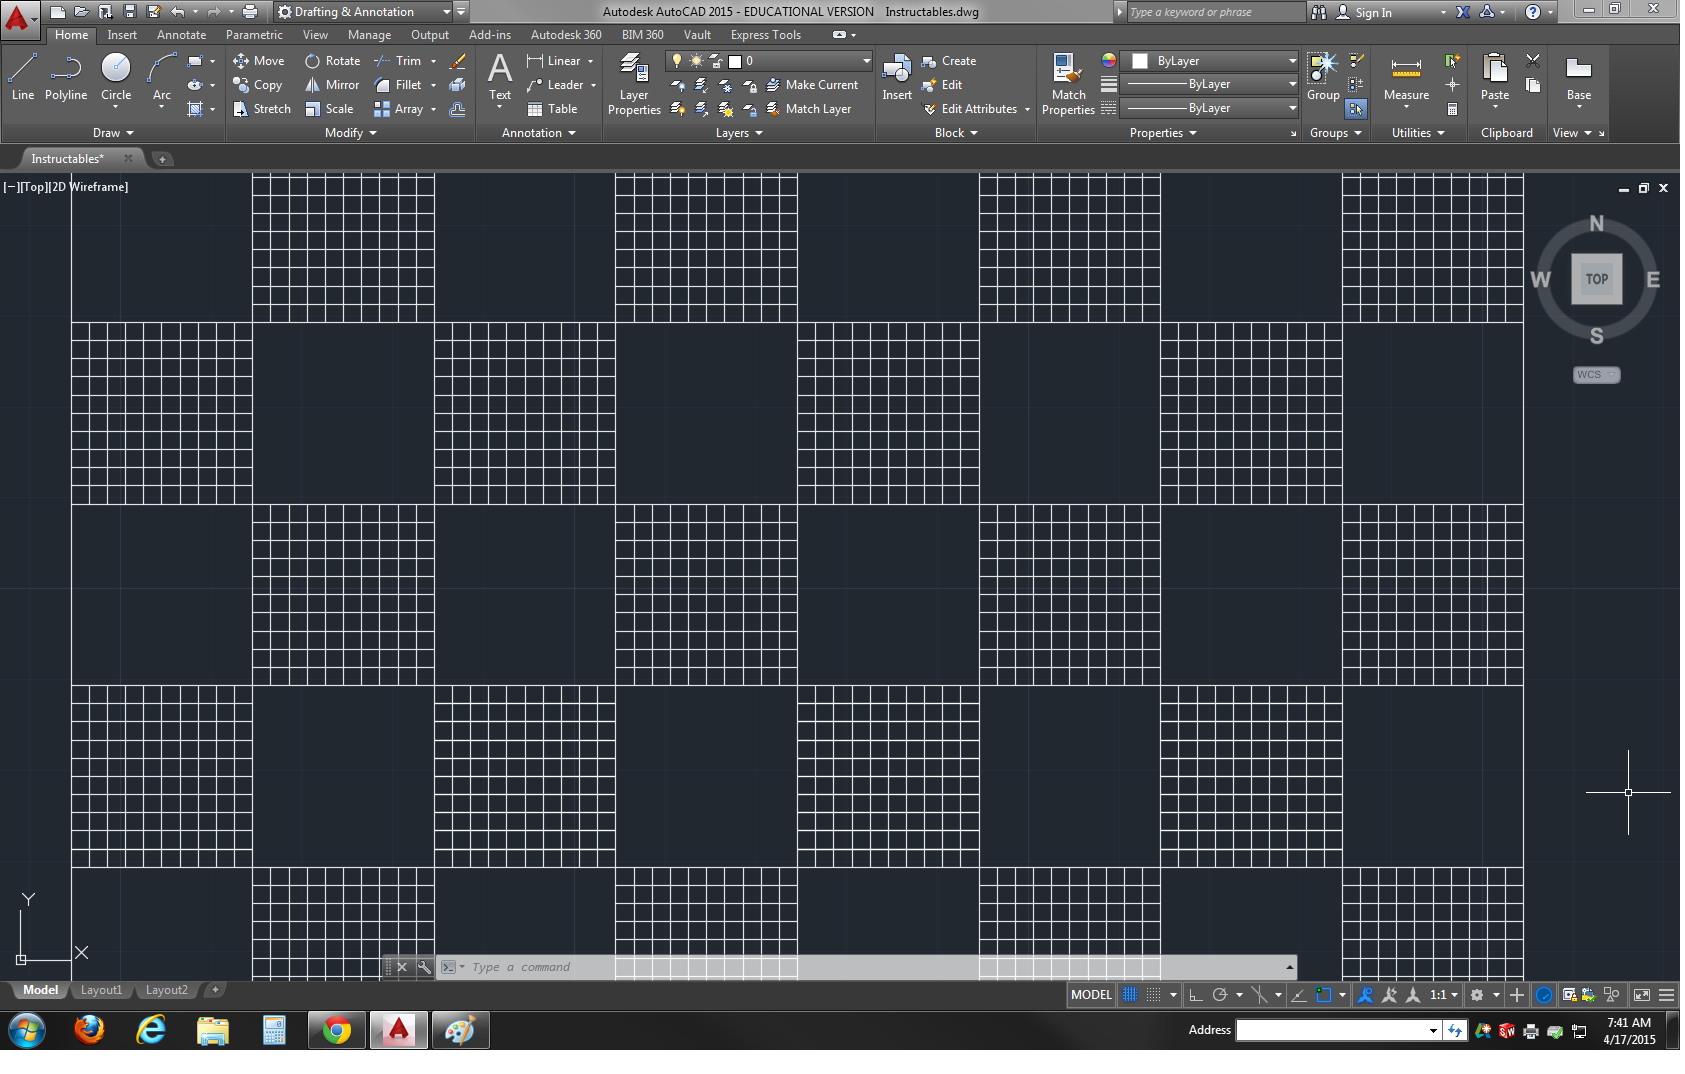Viewport: 1685px width, 1074px height.
Task: Click the Sign In button
Action: click(1364, 12)
